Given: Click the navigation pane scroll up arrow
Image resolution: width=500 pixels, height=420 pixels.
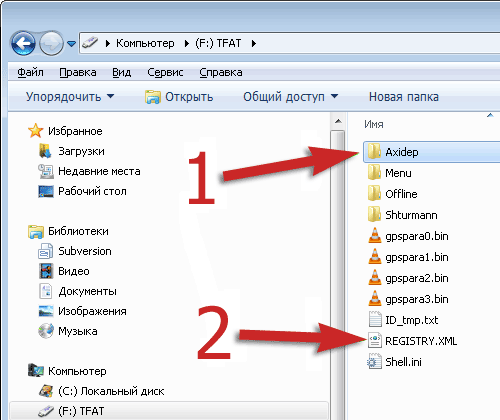Looking at the screenshot, I should point(338,121).
